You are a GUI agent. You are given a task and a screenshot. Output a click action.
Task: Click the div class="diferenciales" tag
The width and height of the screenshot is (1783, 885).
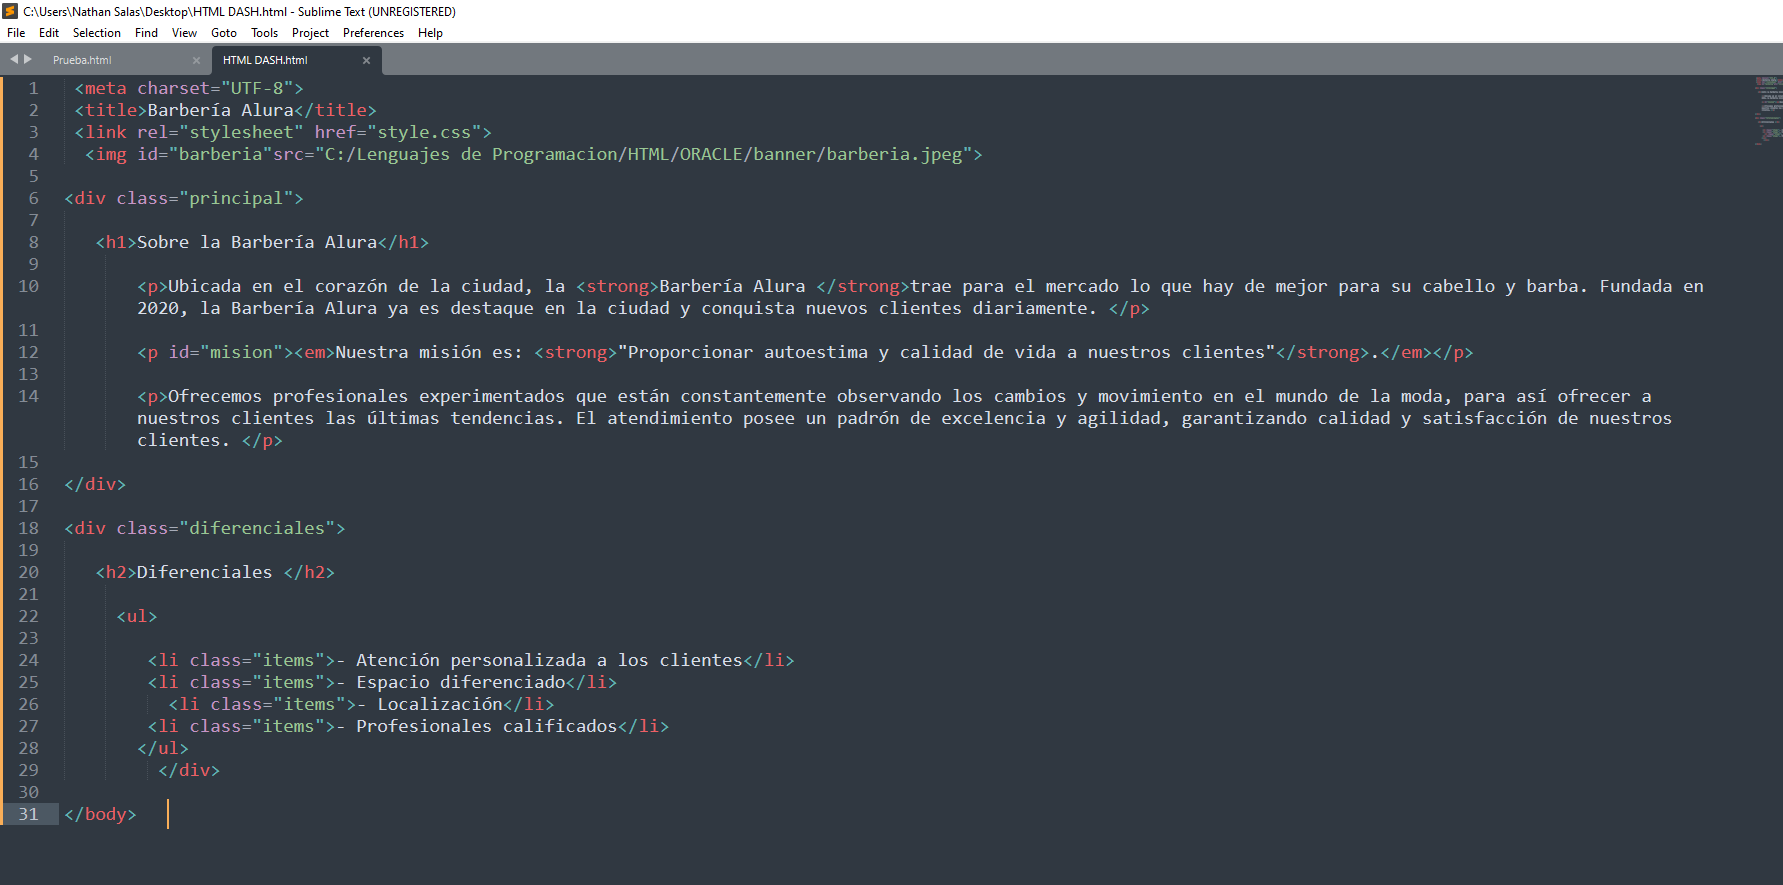click(x=205, y=528)
